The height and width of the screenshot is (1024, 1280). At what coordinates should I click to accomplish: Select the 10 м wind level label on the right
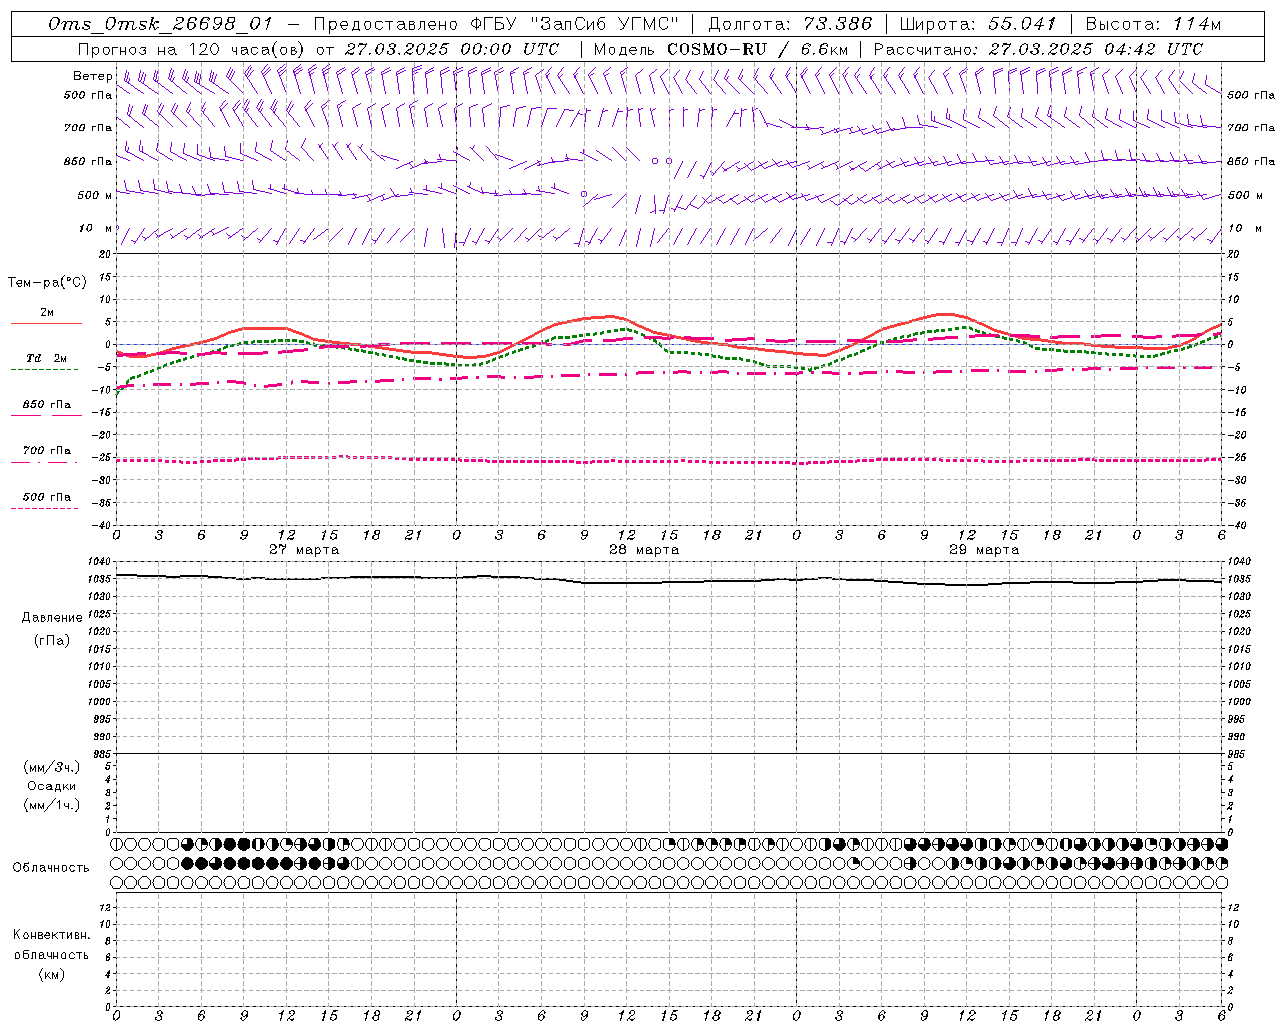pos(1245,229)
